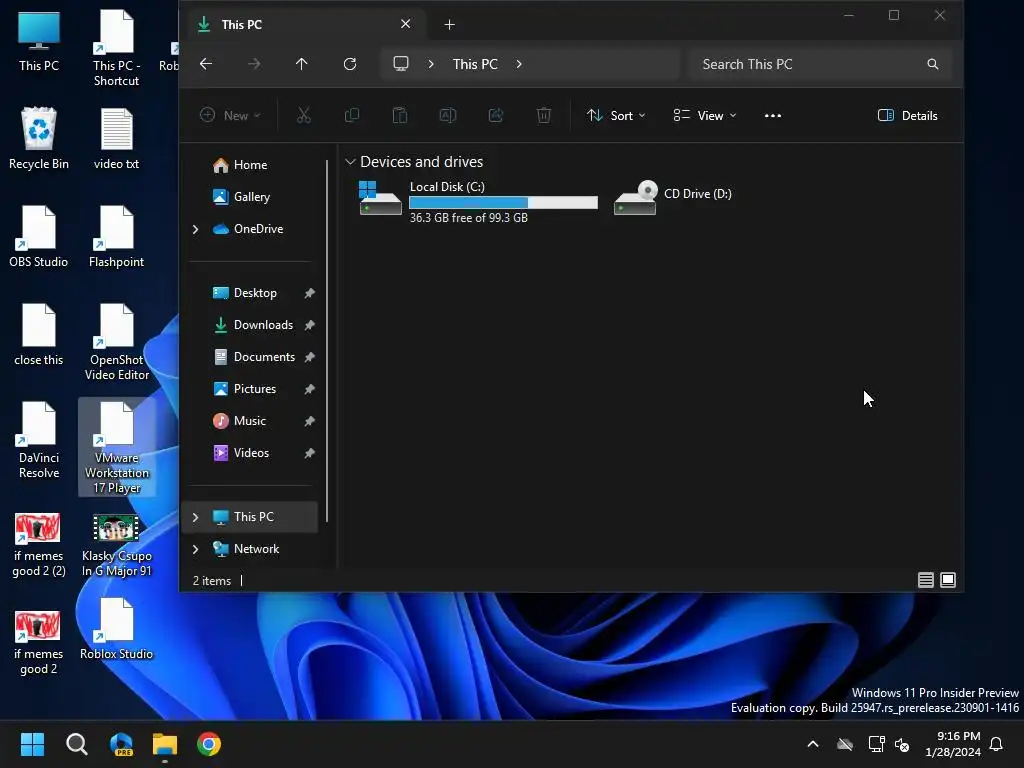Select the This PC tab

tap(304, 25)
